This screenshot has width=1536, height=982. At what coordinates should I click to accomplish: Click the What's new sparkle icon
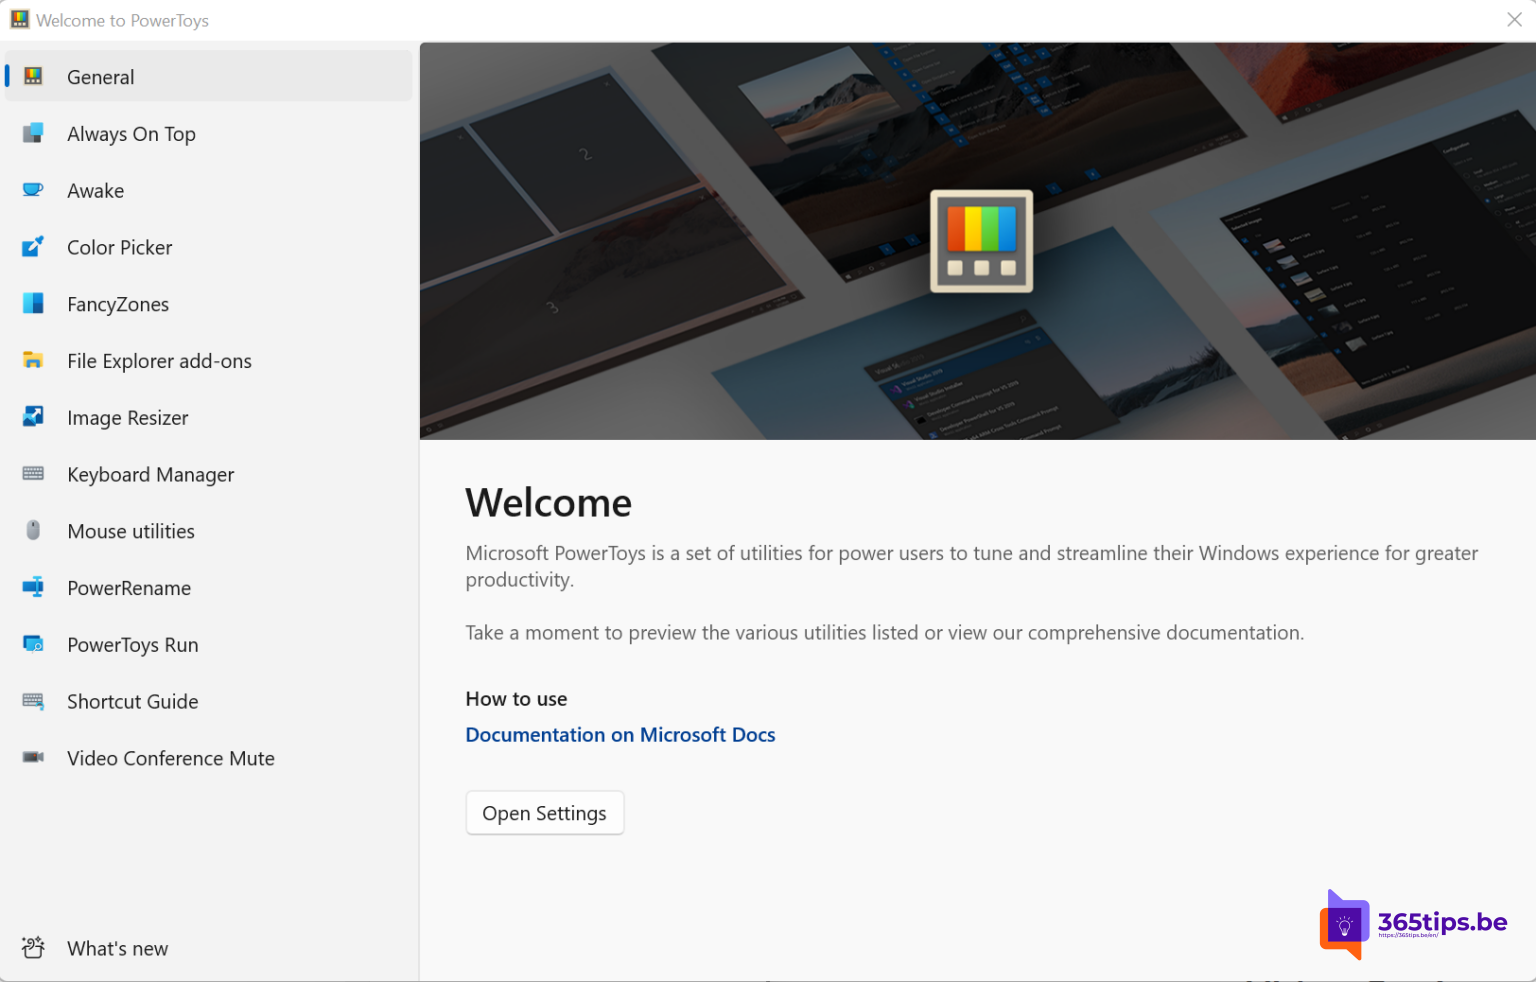(x=33, y=947)
